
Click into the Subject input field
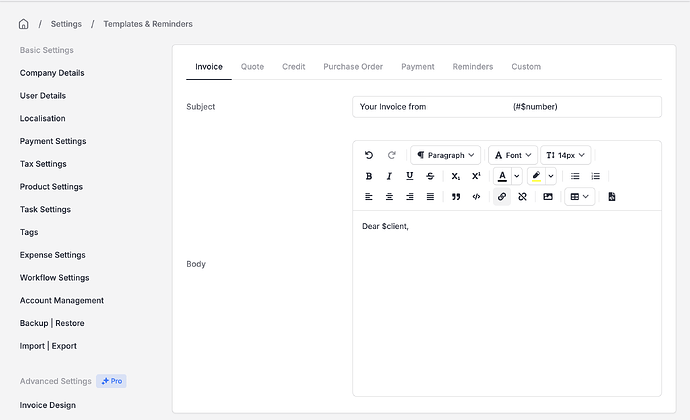(506, 107)
